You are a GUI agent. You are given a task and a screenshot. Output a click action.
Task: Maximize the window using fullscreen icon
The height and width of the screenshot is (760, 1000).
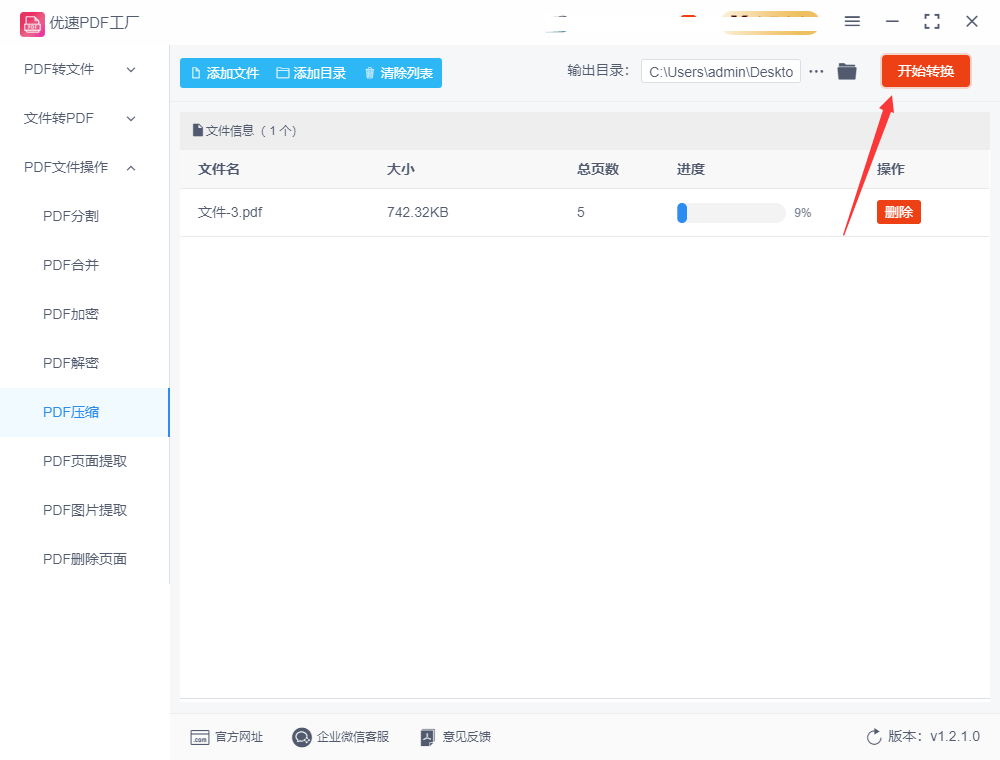(932, 21)
